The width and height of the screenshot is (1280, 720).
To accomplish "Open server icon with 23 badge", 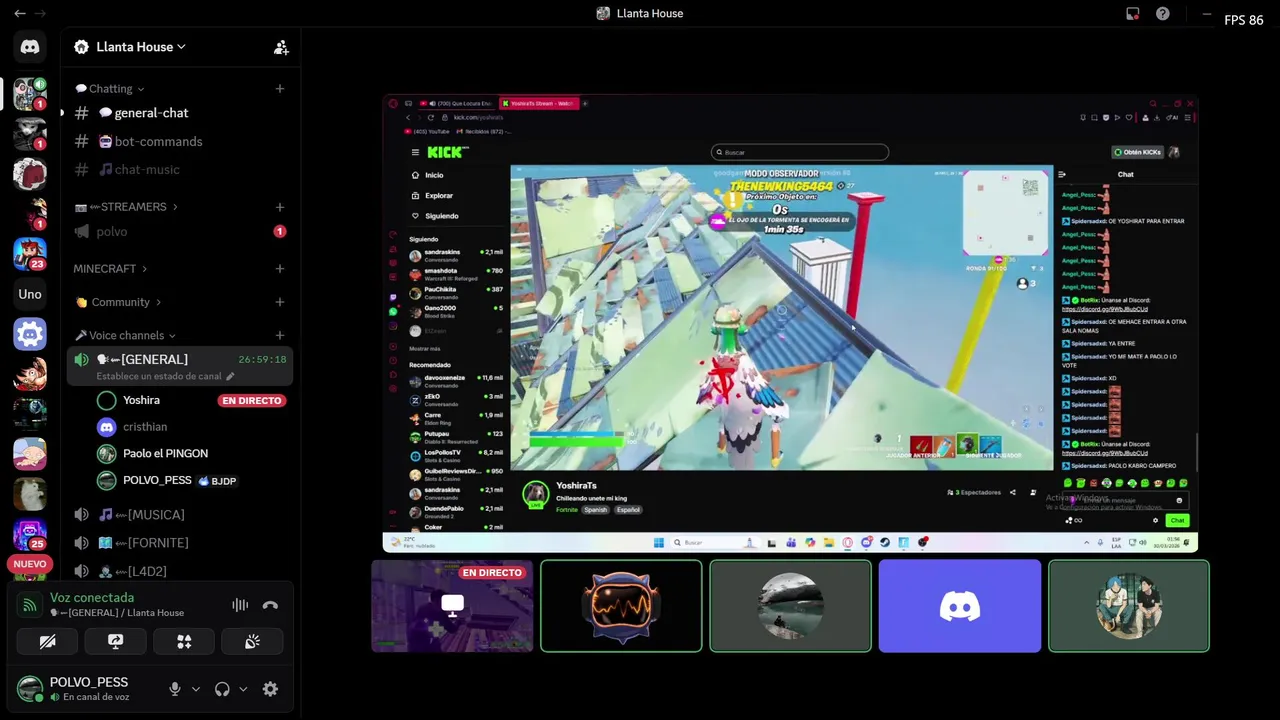I will click(x=30, y=254).
